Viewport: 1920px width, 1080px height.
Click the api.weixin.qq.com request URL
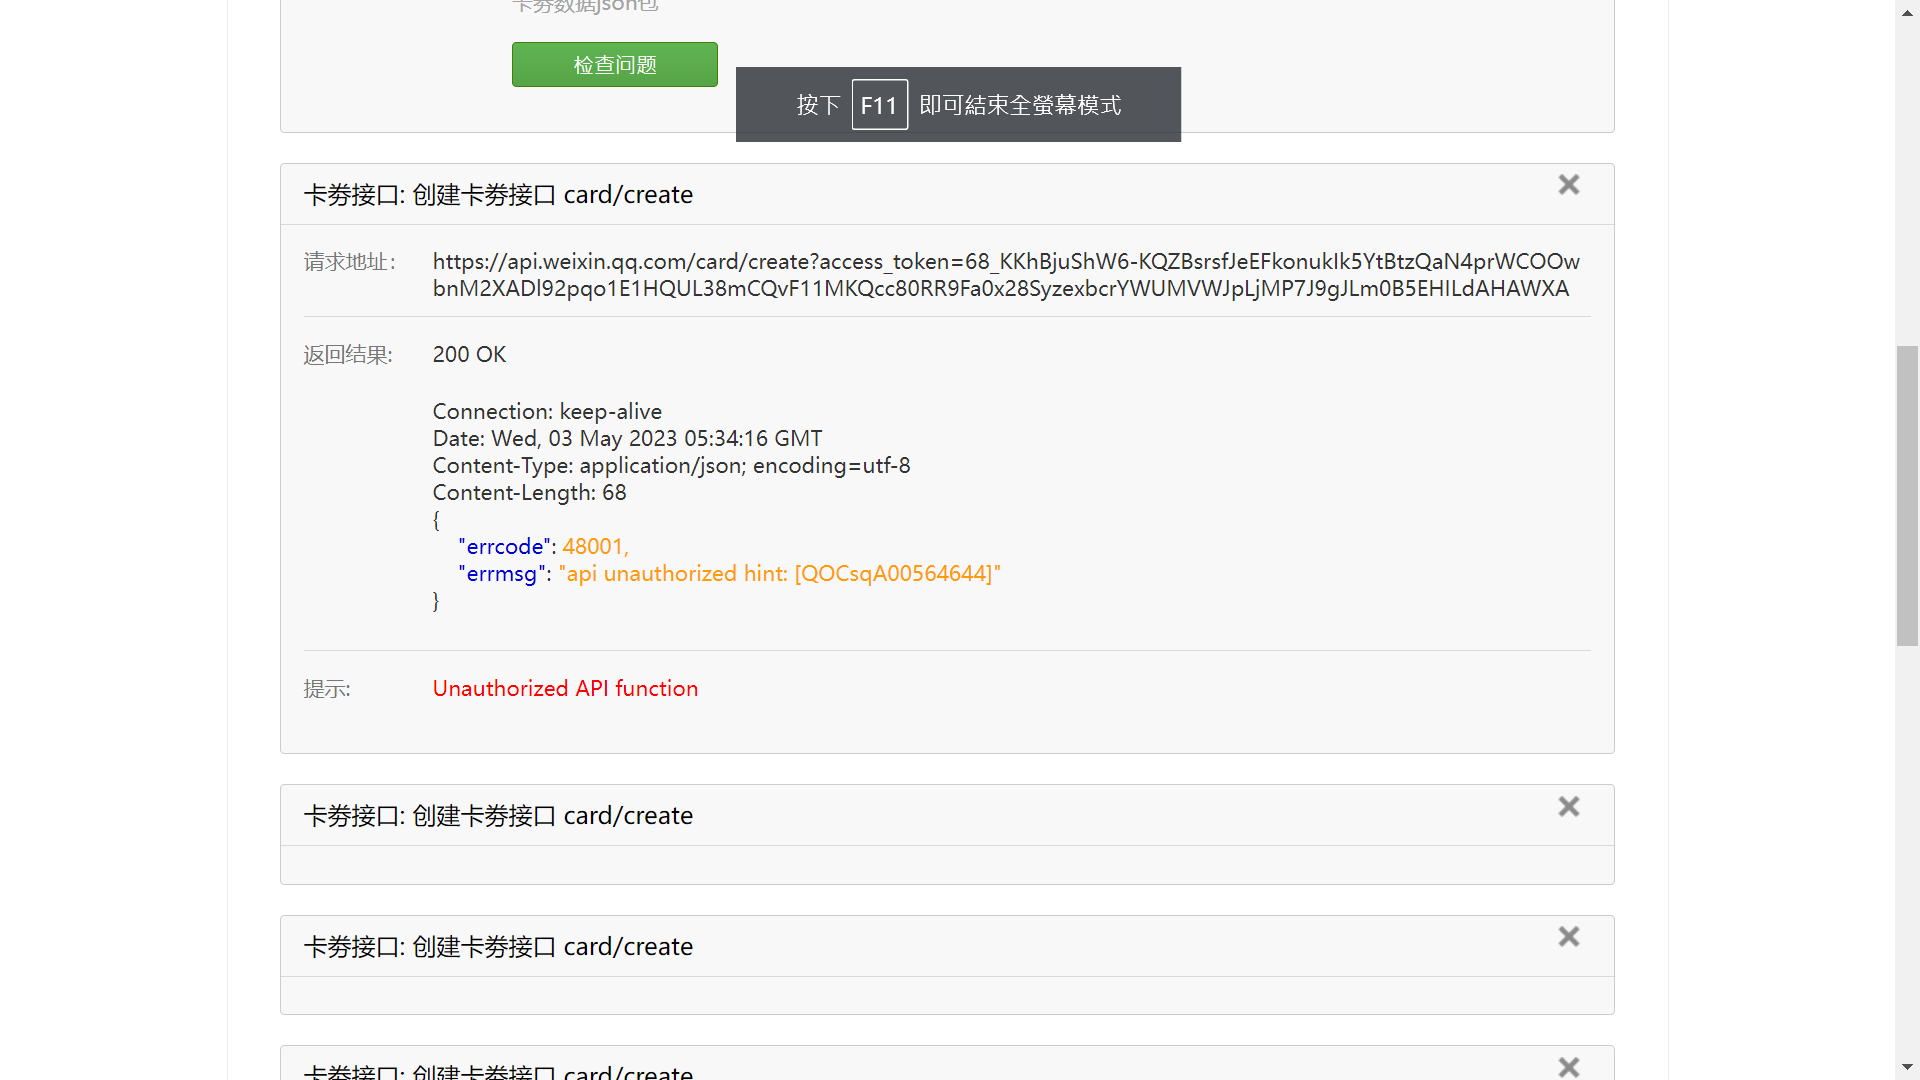pyautogui.click(x=1005, y=275)
